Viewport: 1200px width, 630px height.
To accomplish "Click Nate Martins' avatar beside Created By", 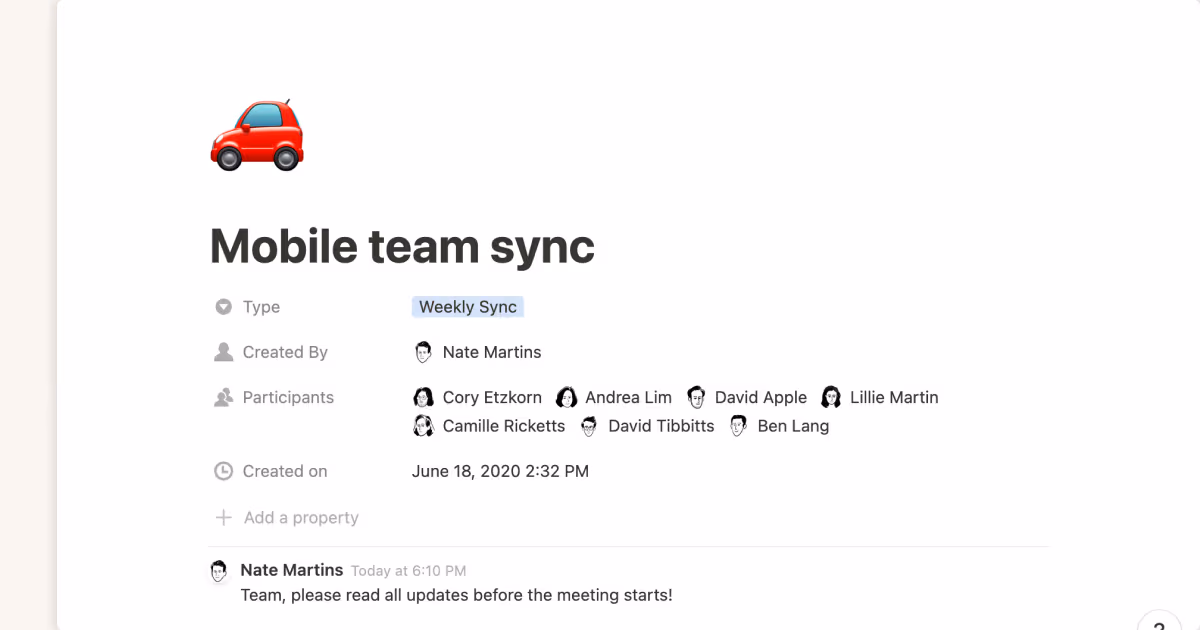I will tap(424, 351).
